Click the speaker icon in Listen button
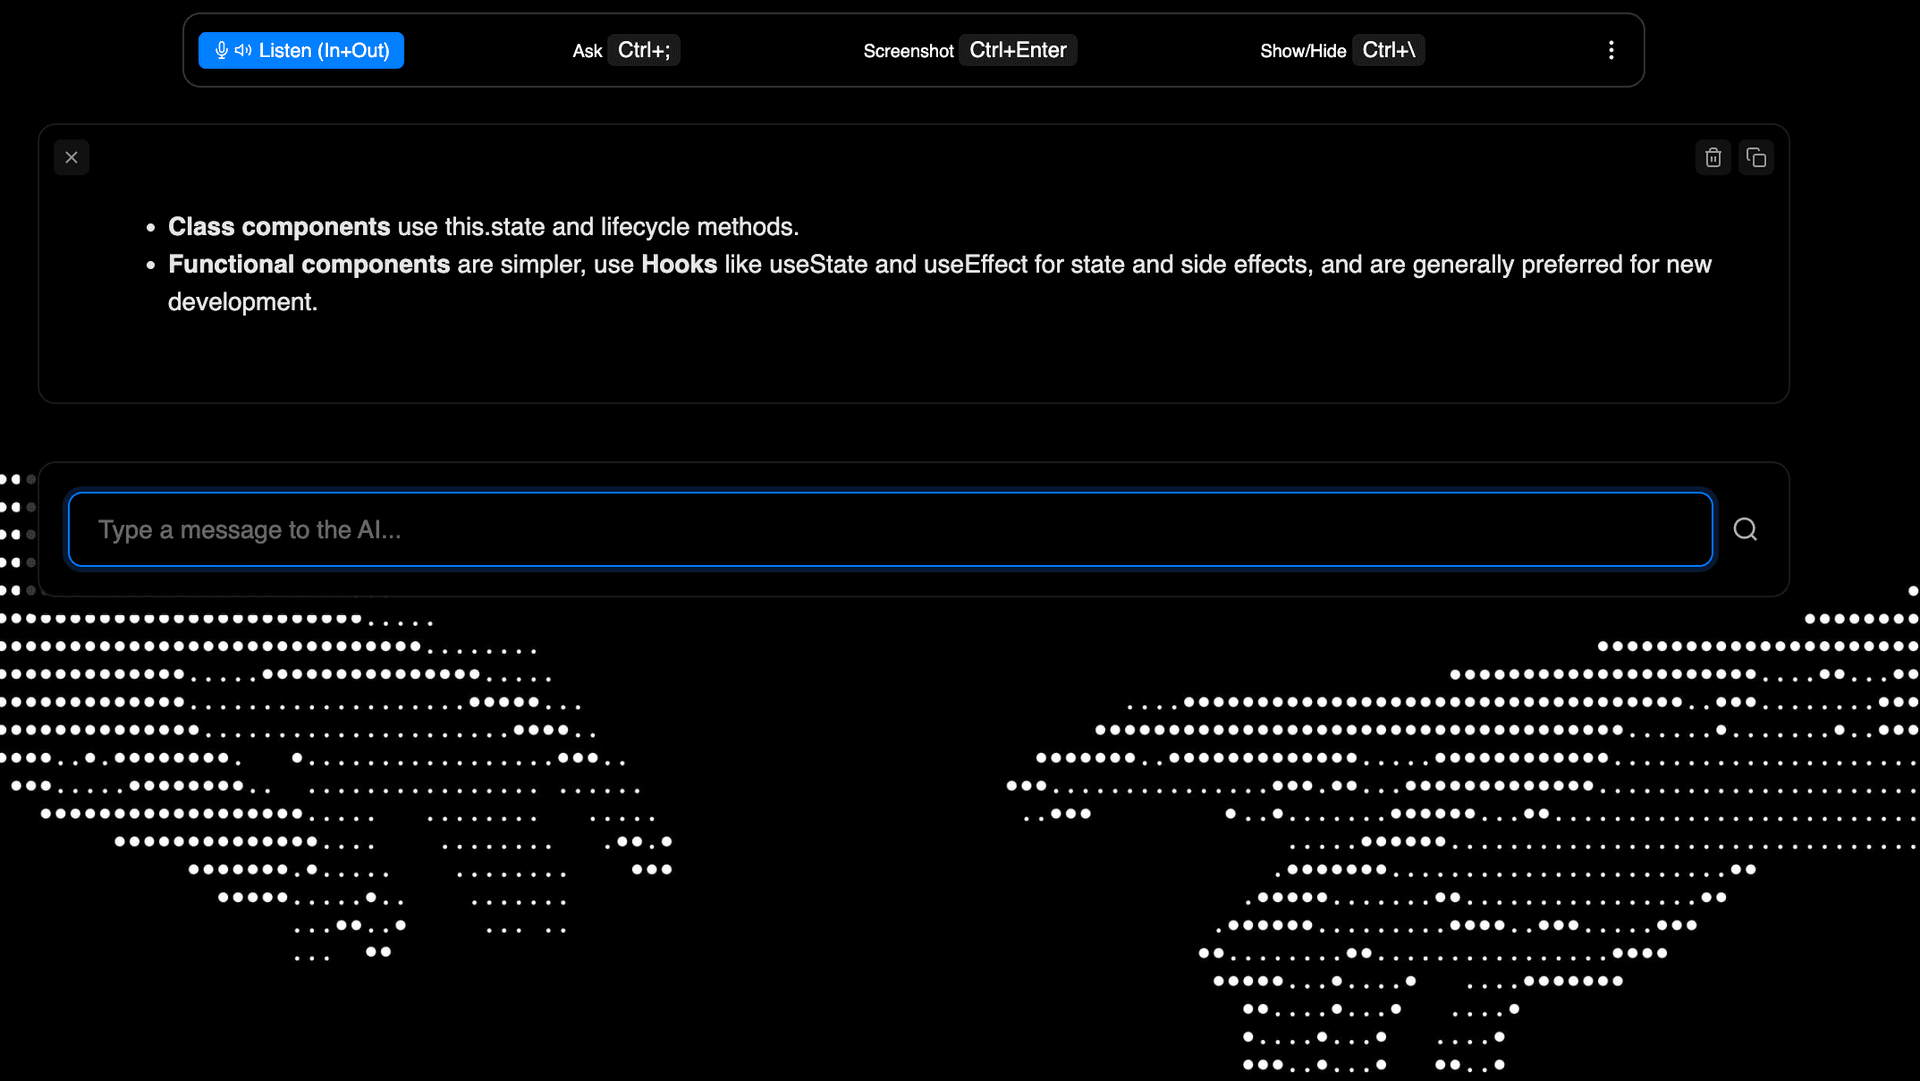This screenshot has height=1081, width=1920. pos(243,51)
